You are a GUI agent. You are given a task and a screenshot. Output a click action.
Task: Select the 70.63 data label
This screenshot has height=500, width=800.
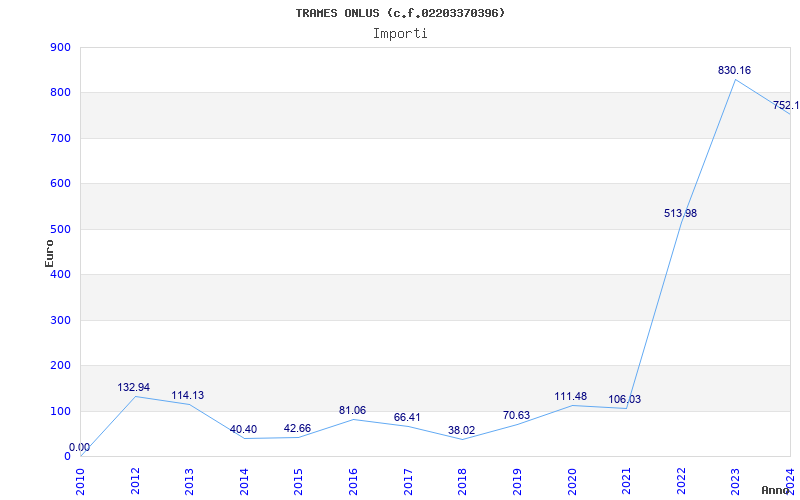pyautogui.click(x=516, y=416)
